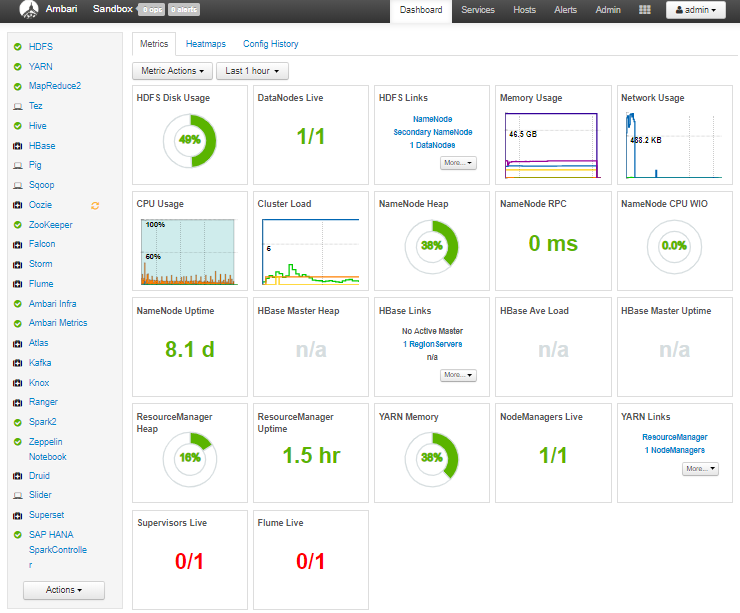The width and height of the screenshot is (740, 613).
Task: Click the '0 ops' background operations badge
Action: click(x=152, y=10)
